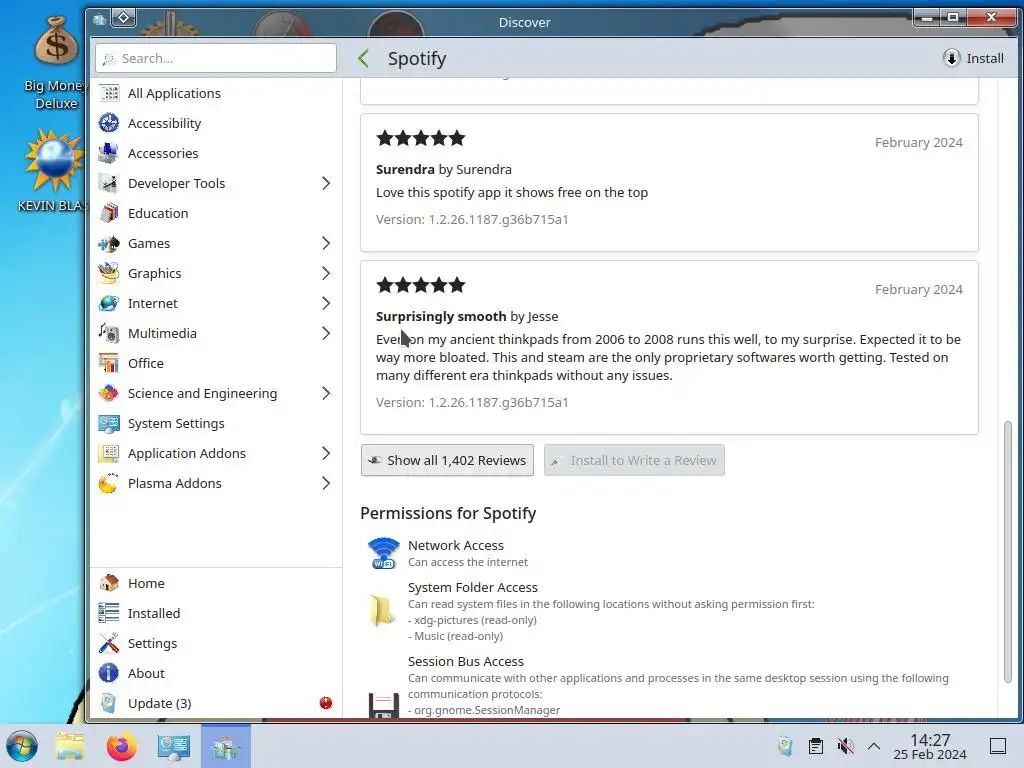
Task: Click the About info icon
Action: click(109, 673)
